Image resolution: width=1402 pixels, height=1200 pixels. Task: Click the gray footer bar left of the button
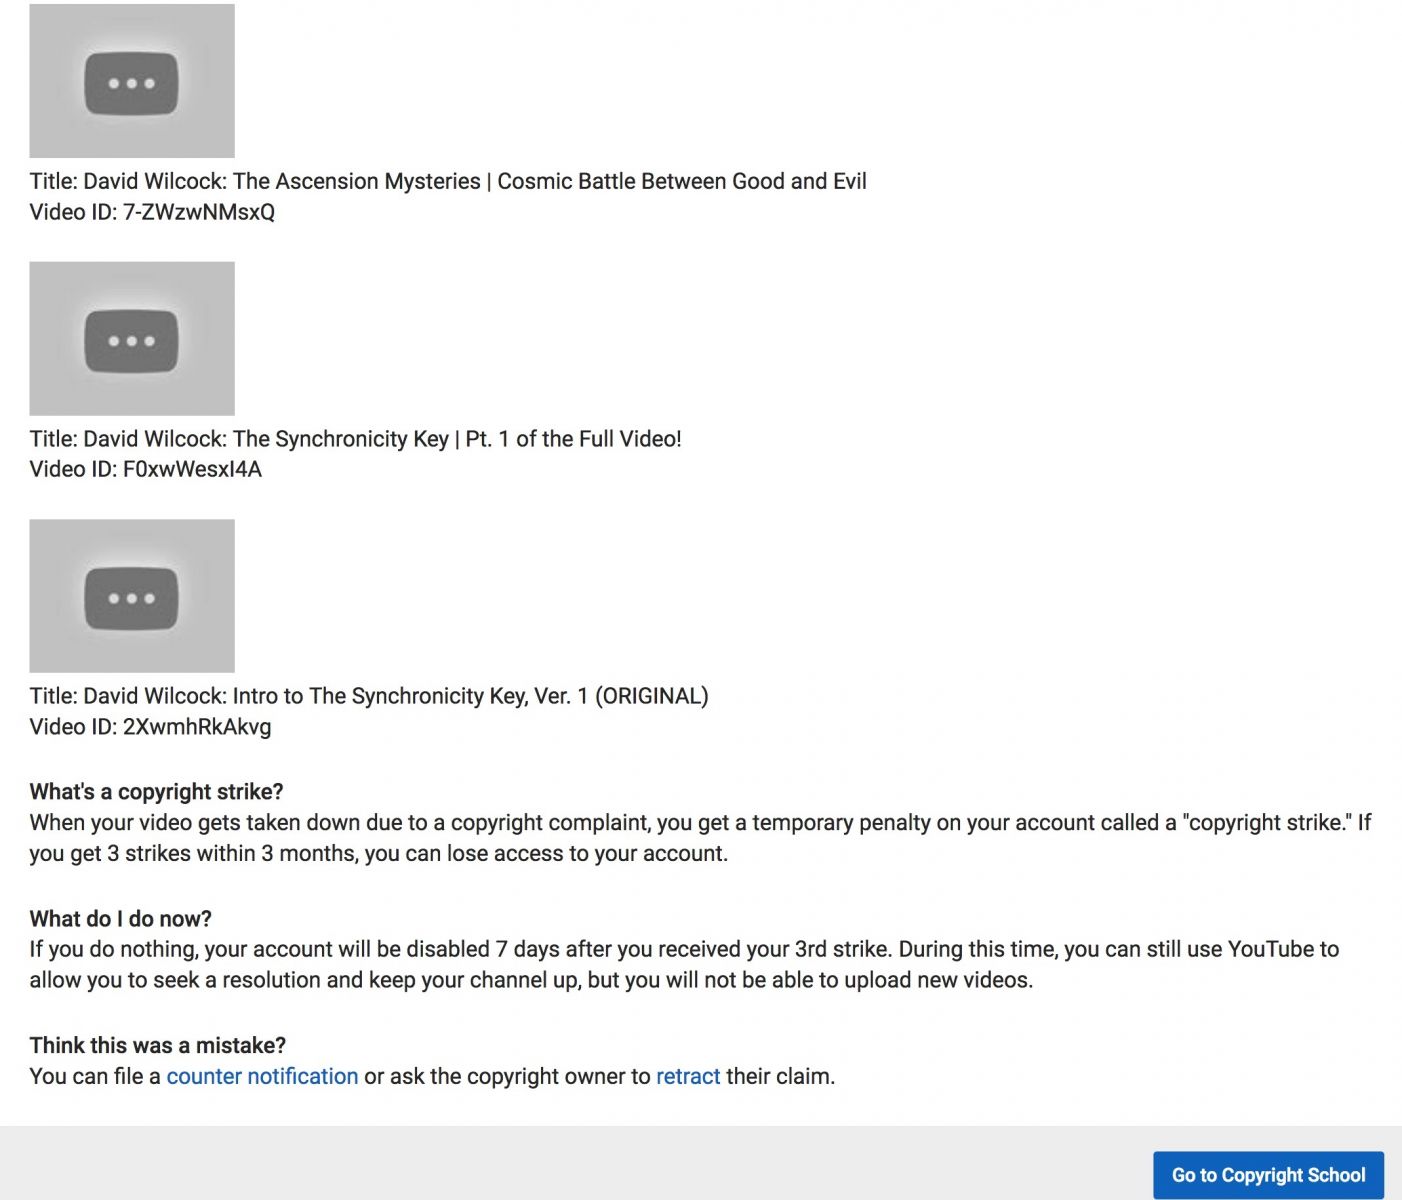tap(576, 1163)
